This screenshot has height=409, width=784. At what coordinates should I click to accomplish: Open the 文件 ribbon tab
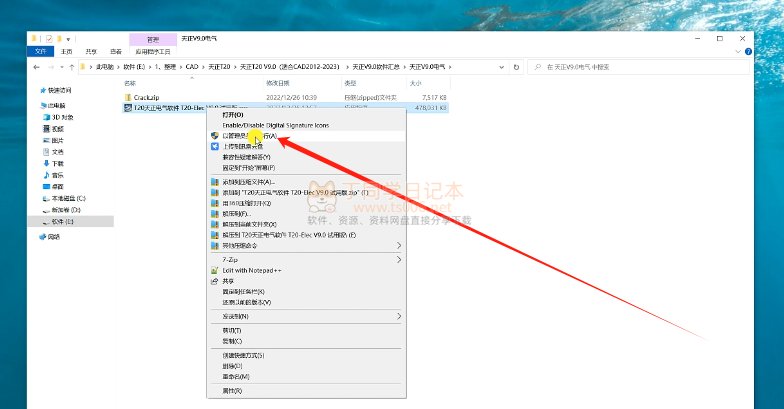(x=40, y=52)
